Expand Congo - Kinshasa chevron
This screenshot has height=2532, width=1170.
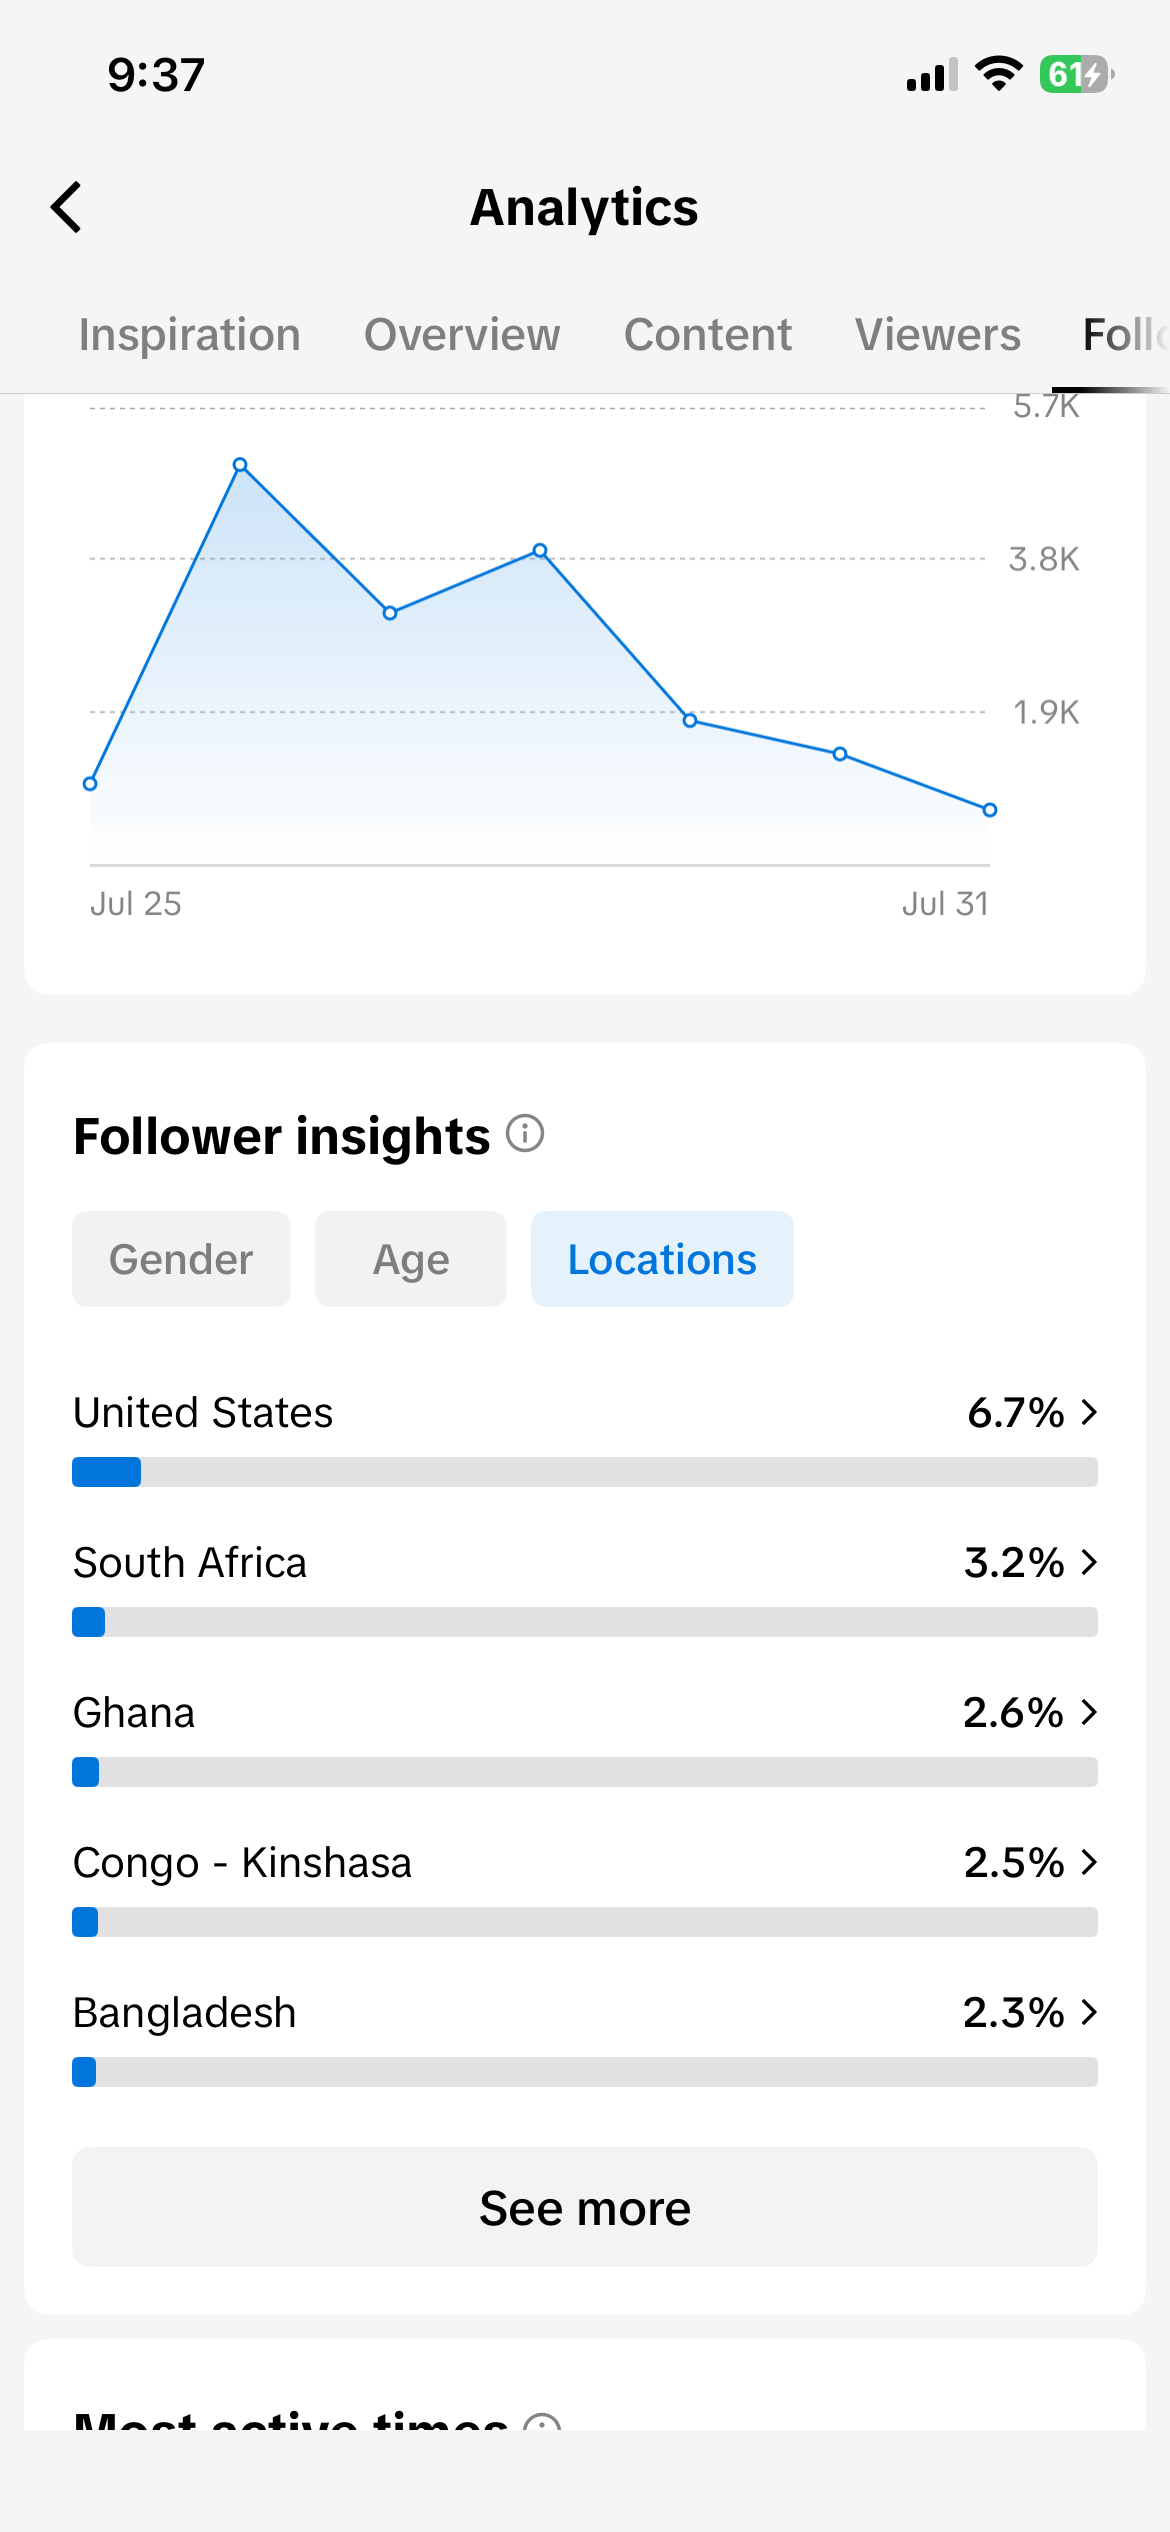pos(1090,1862)
